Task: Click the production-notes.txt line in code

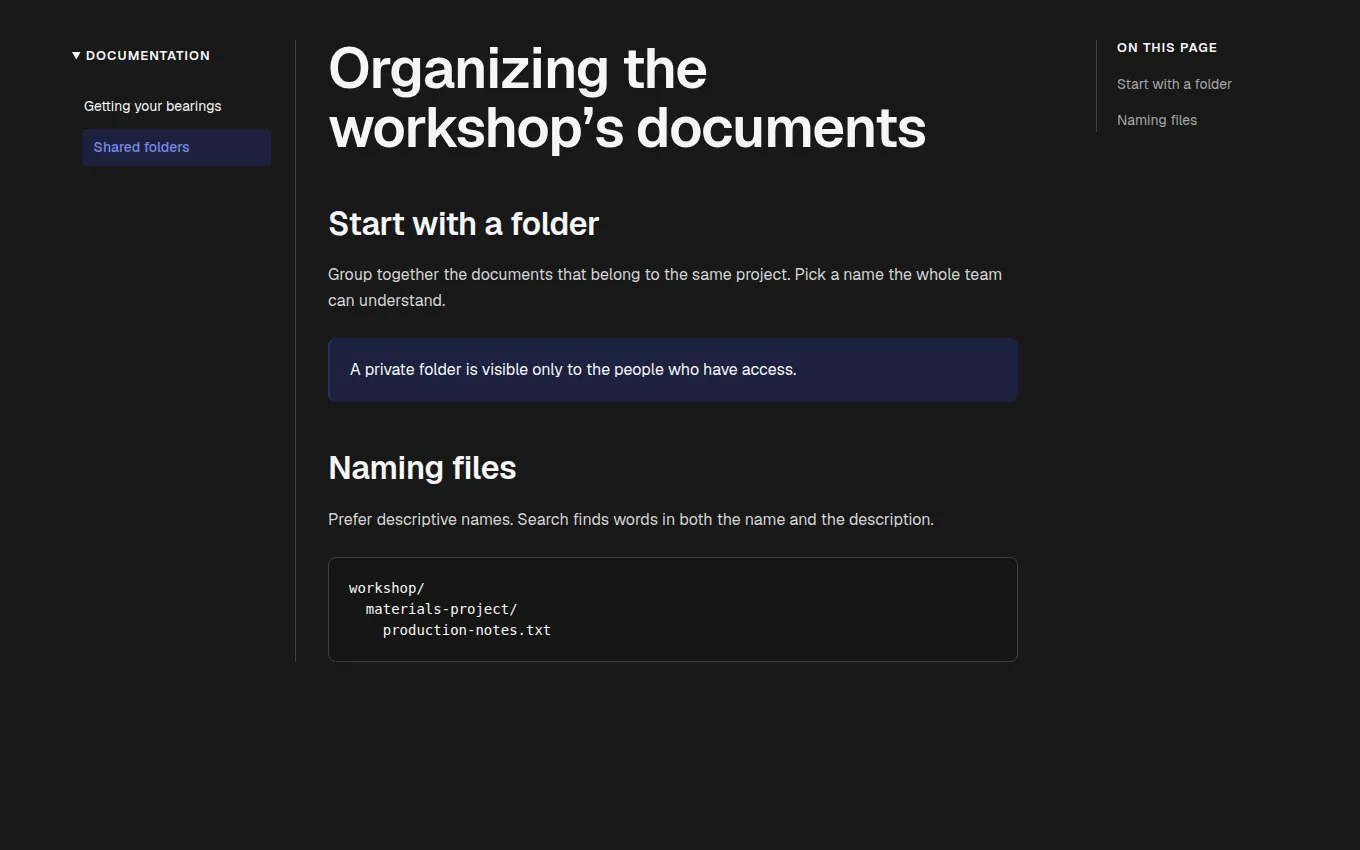Action: pos(467,630)
